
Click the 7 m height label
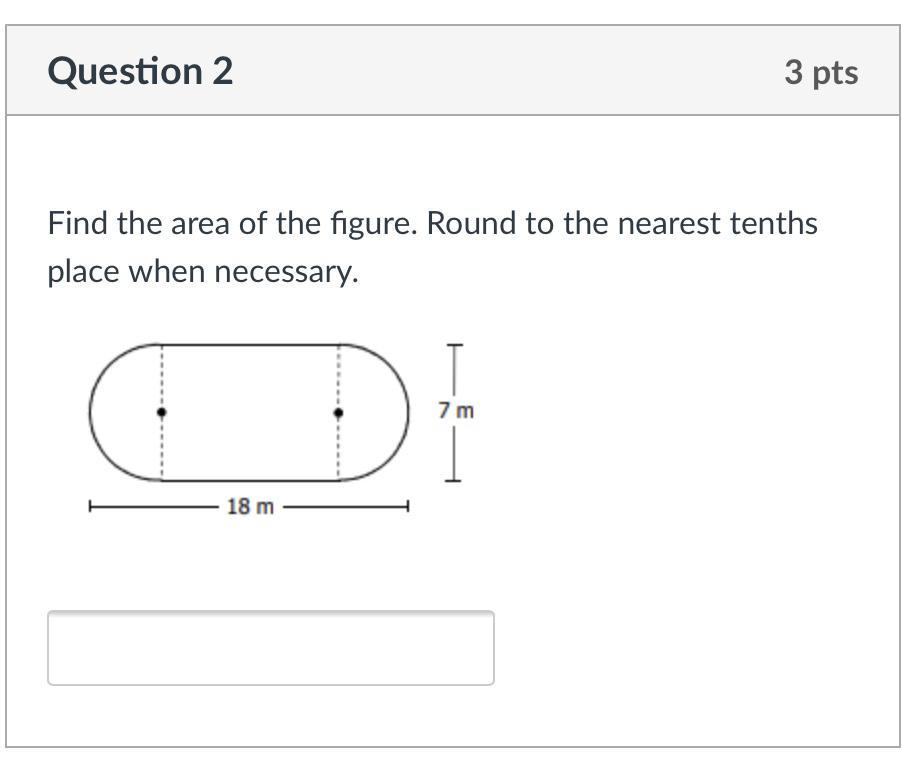pos(456,410)
